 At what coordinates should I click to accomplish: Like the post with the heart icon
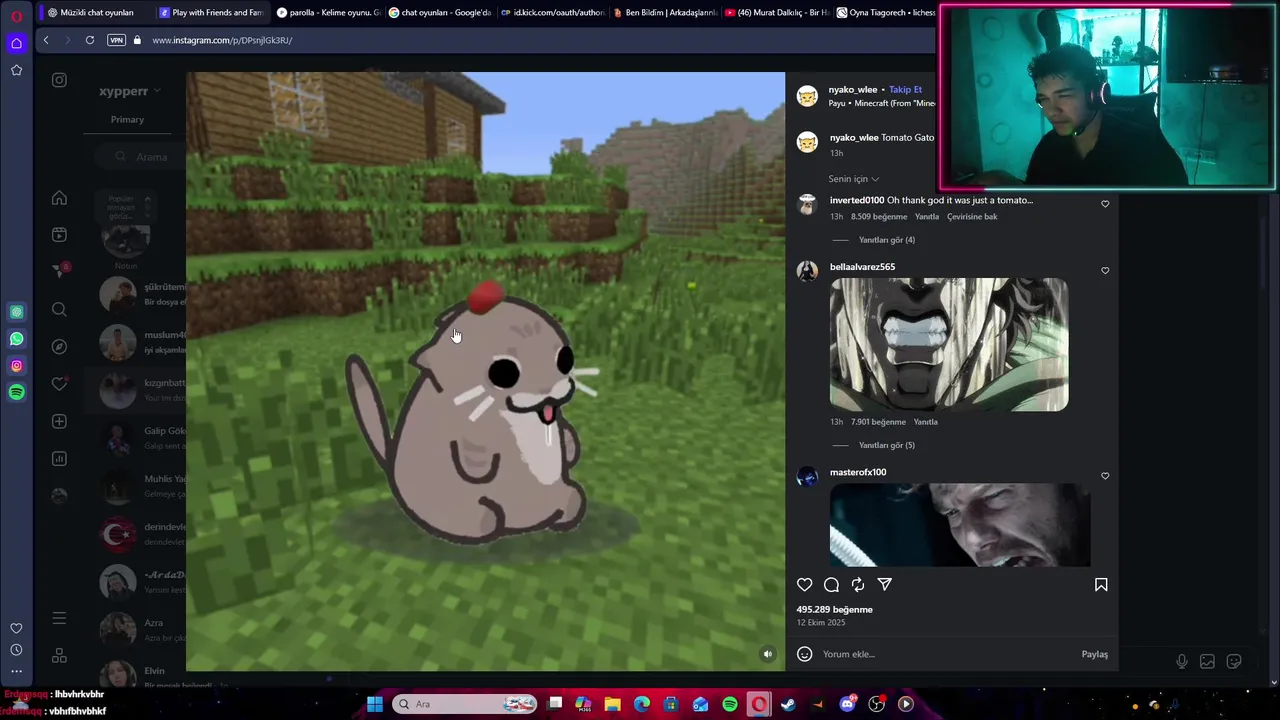coord(805,585)
